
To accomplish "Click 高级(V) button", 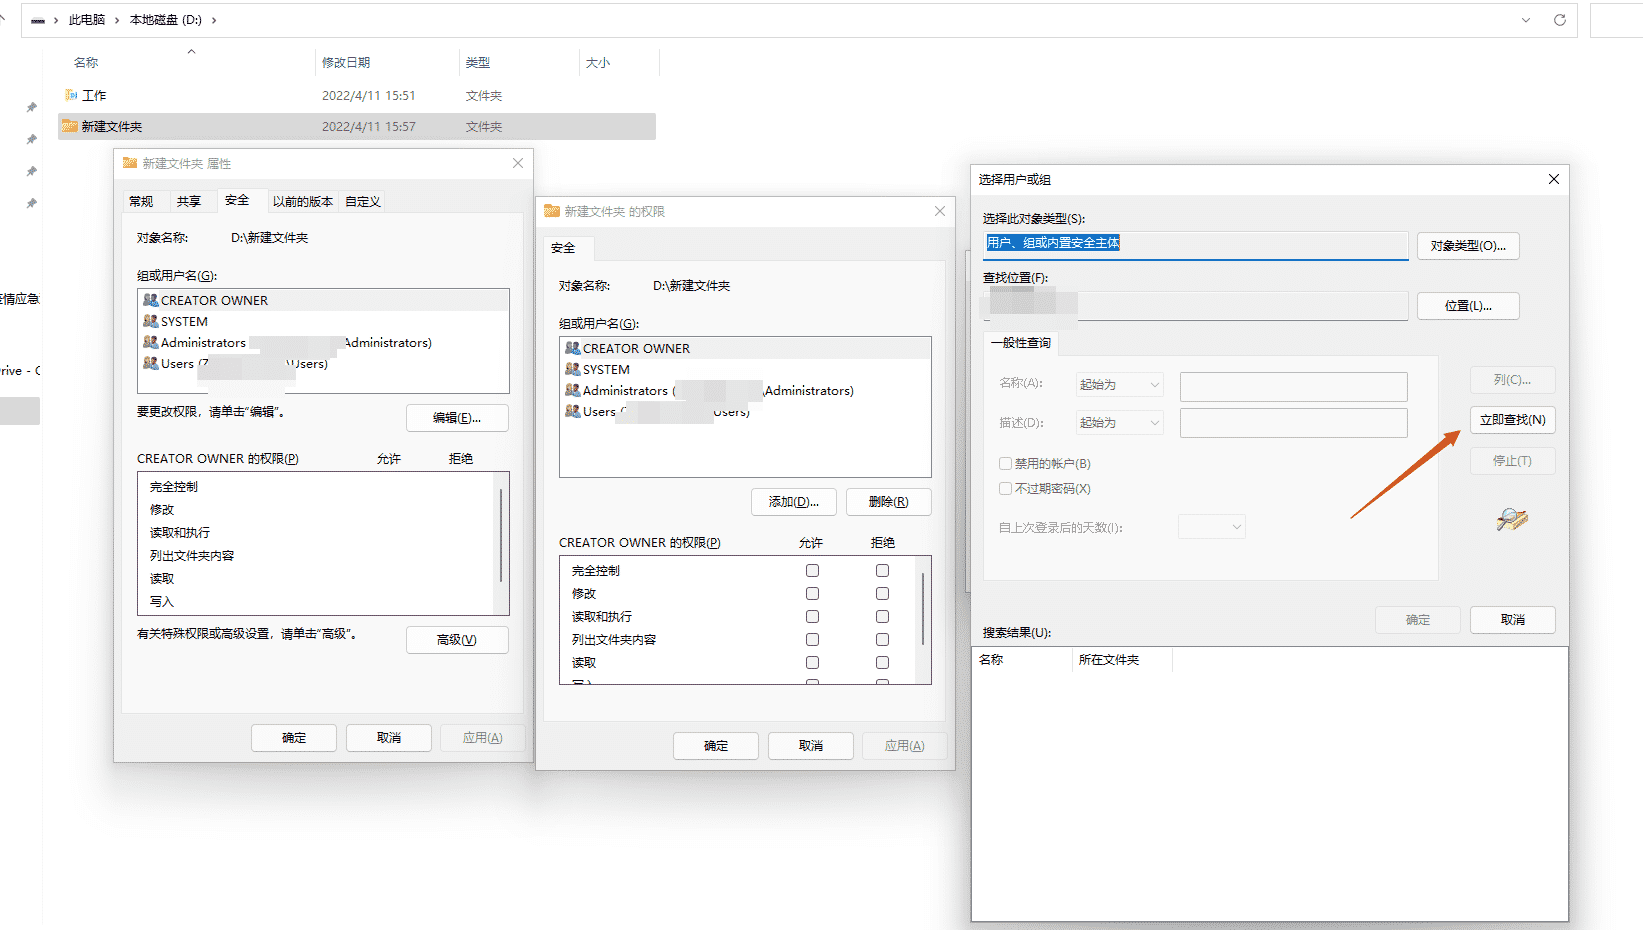I will pos(457,640).
